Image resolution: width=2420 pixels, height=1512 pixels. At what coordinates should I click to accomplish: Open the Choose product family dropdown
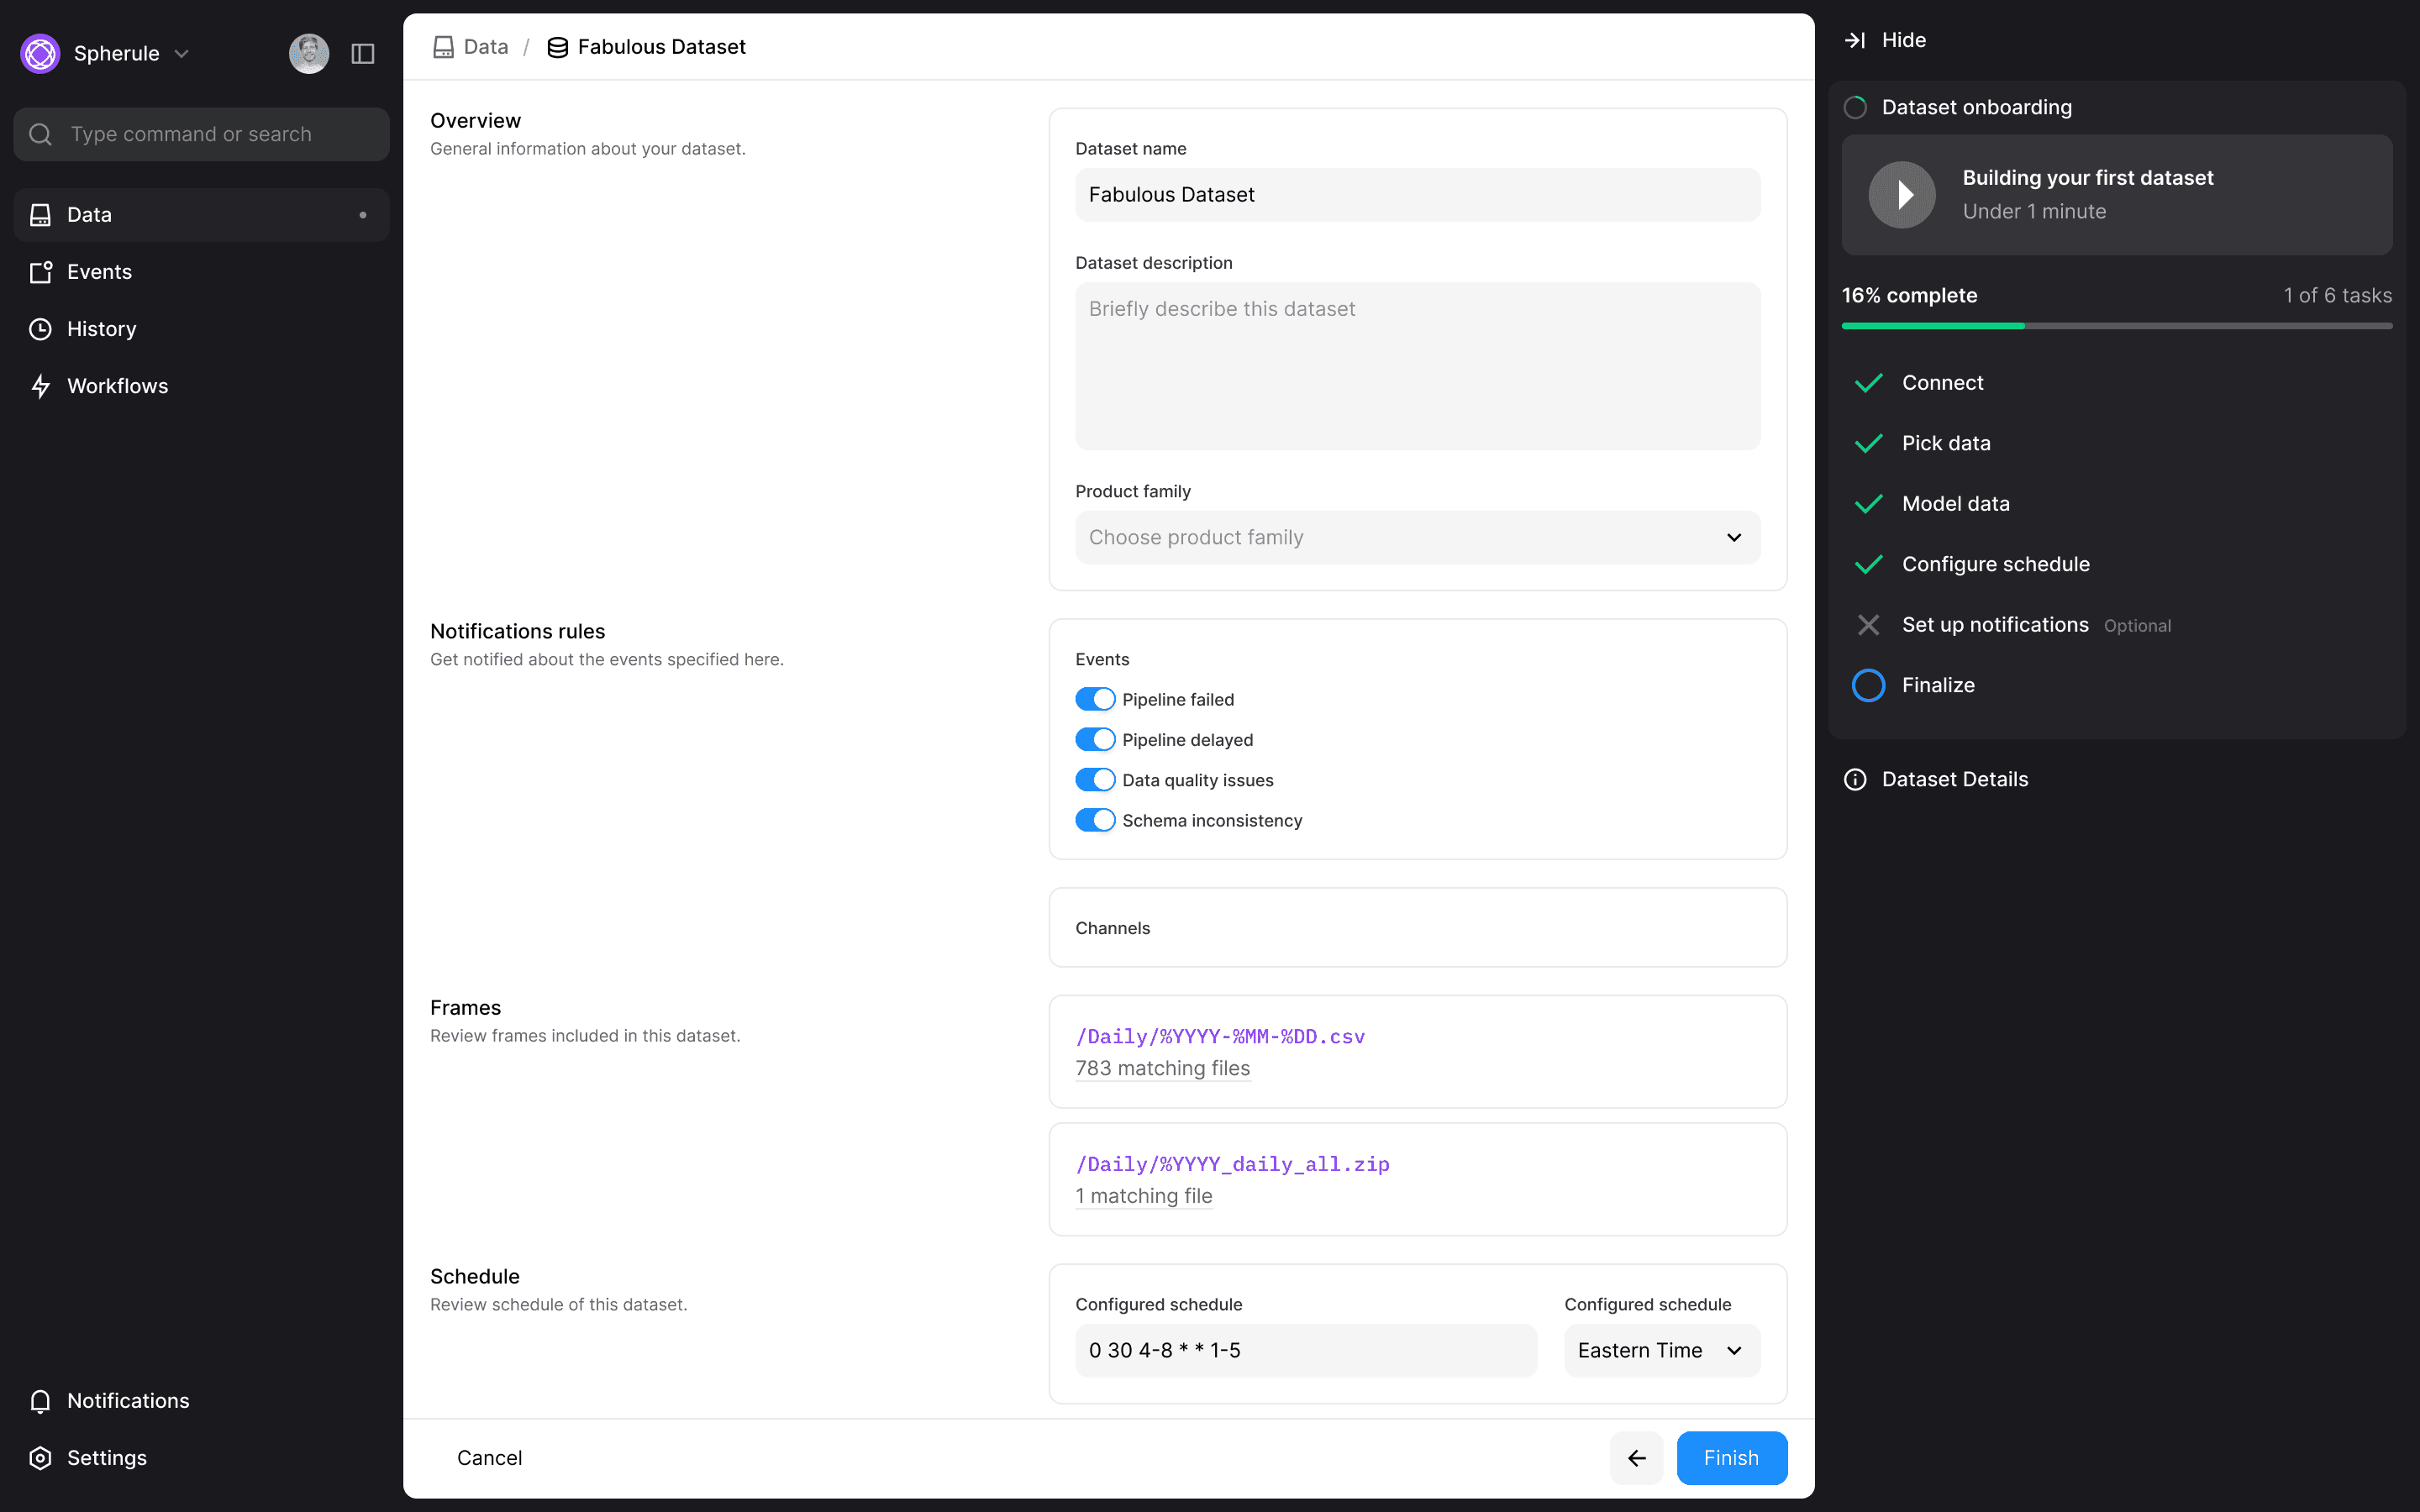click(1417, 537)
